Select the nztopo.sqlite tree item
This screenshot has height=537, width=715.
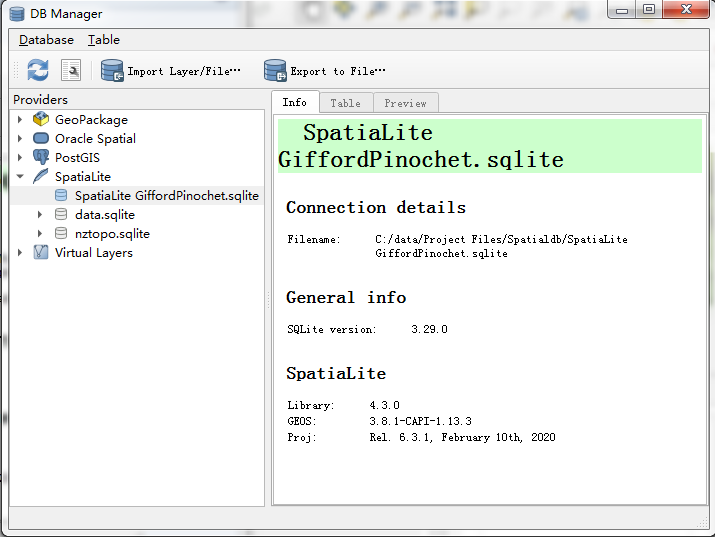pyautogui.click(x=112, y=234)
